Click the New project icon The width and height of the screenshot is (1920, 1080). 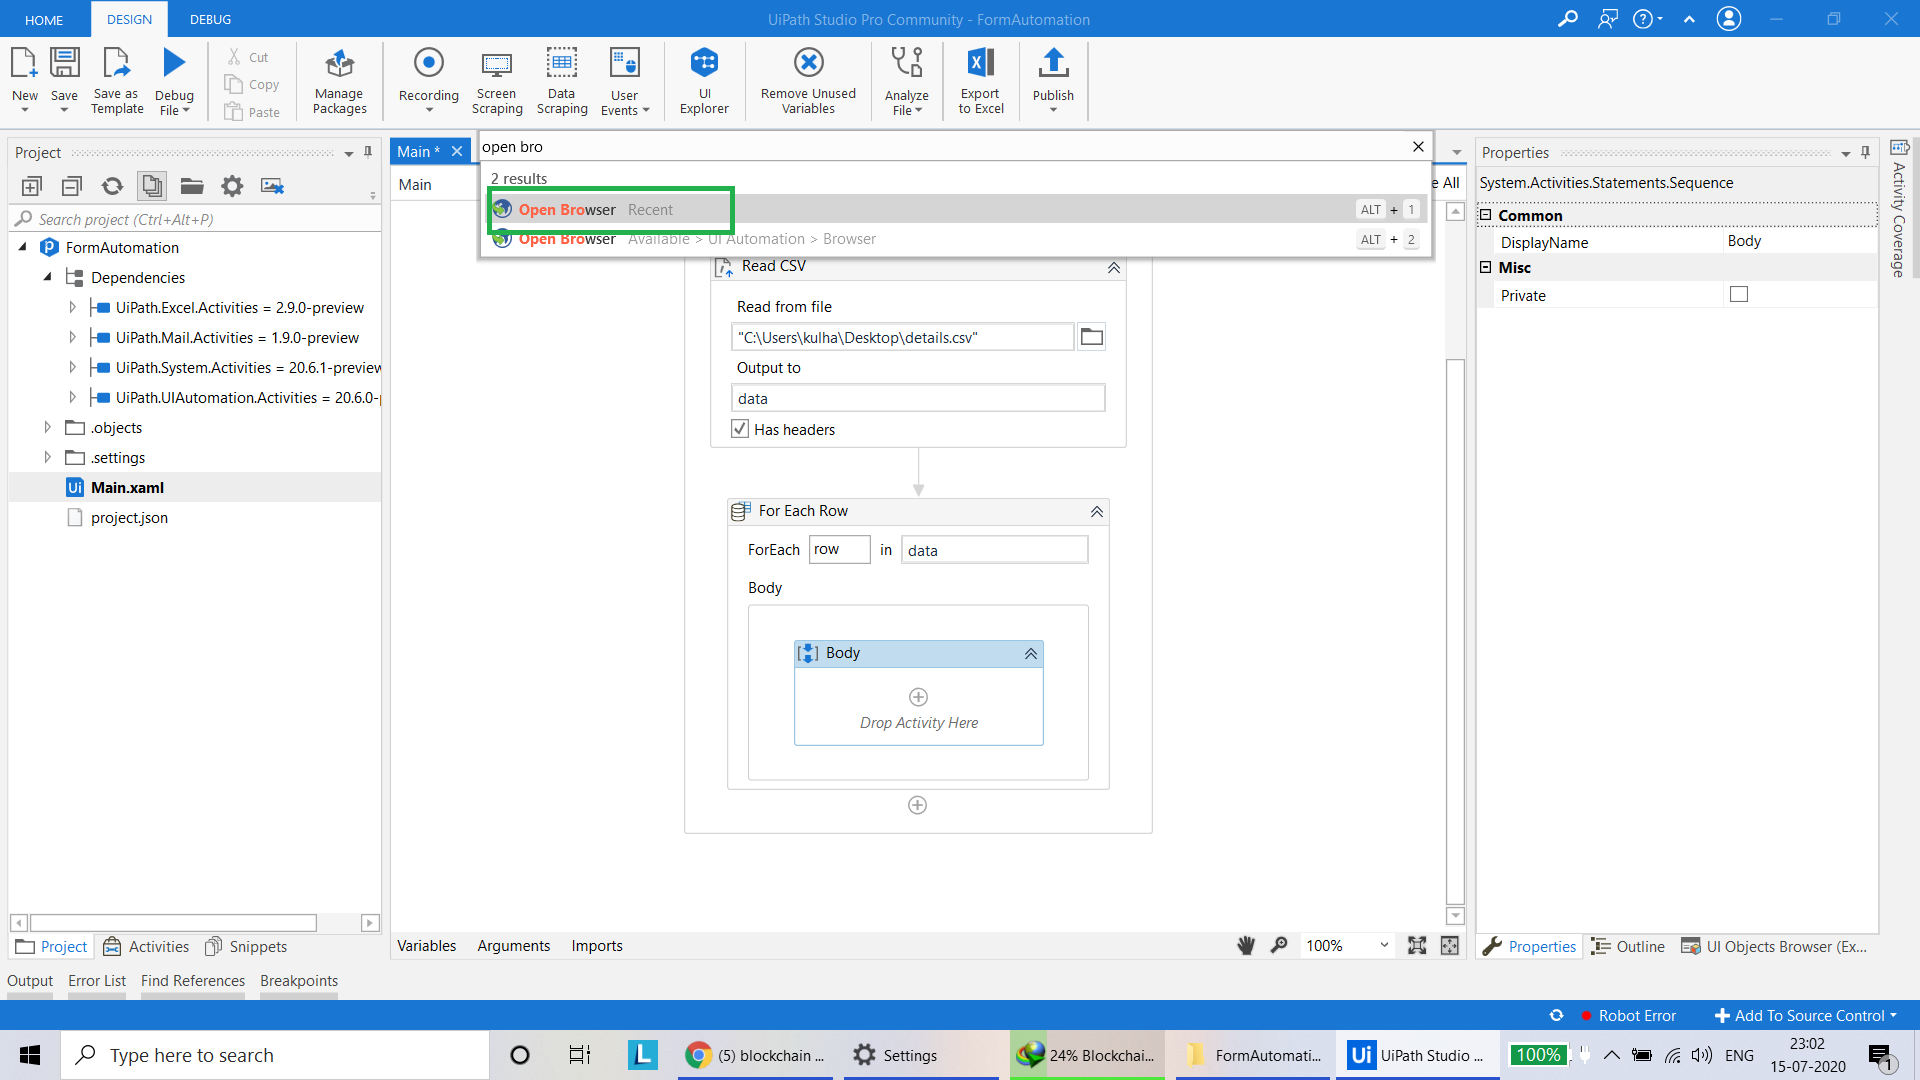point(24,63)
